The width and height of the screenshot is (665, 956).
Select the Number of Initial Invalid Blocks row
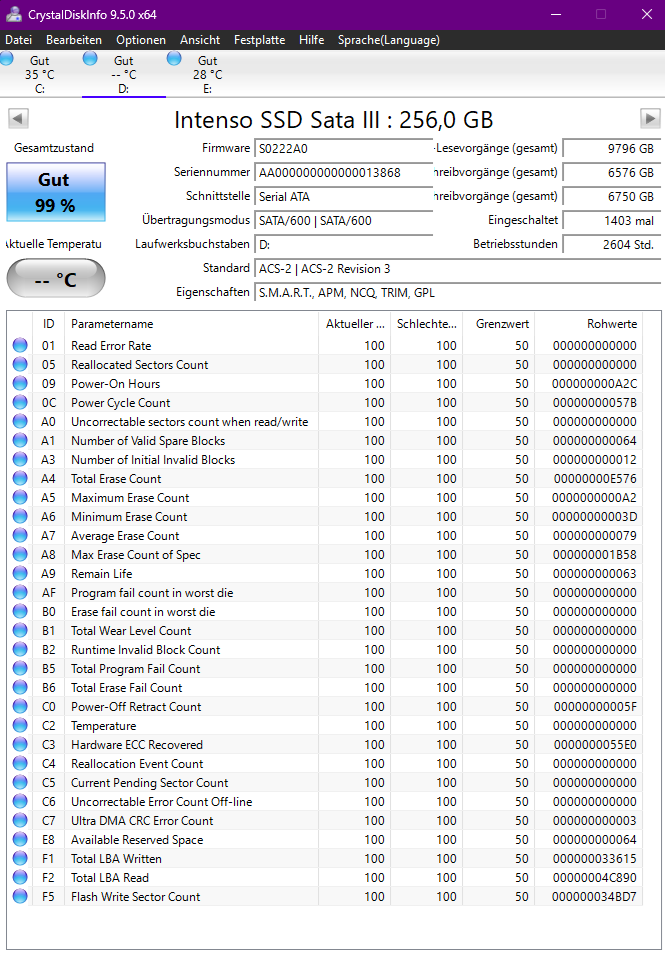(x=325, y=459)
